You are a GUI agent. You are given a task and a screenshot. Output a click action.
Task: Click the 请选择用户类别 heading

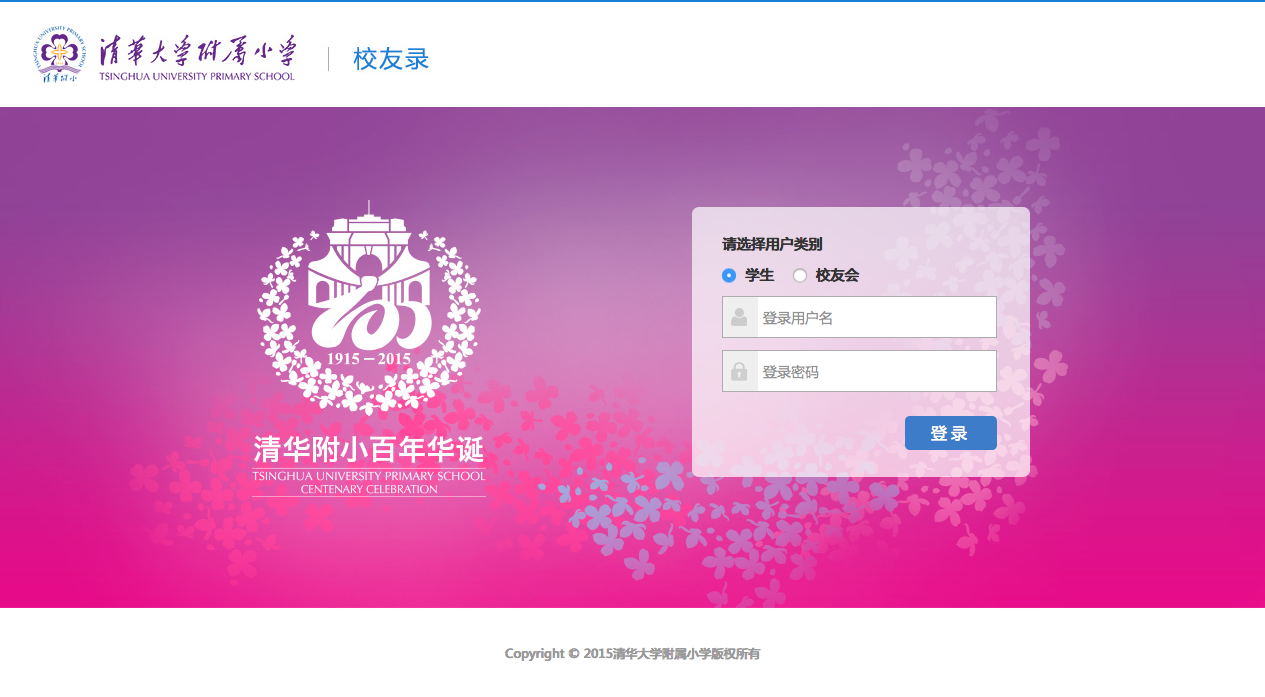772,244
